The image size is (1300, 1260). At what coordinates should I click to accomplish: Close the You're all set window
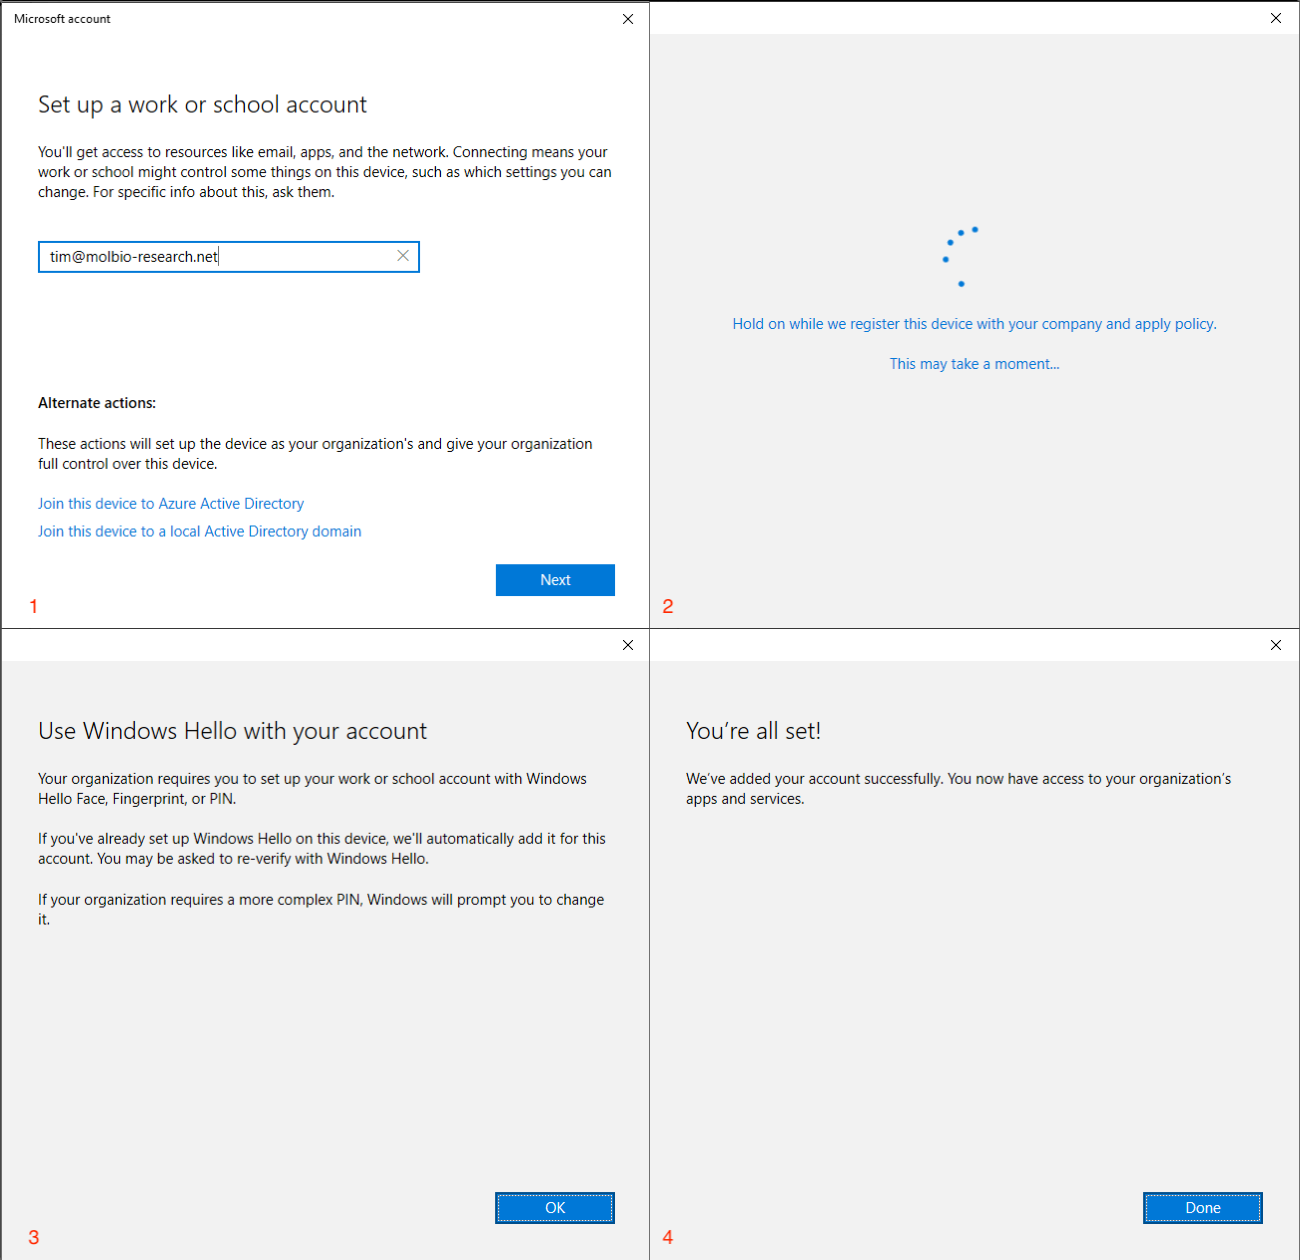(x=1276, y=645)
